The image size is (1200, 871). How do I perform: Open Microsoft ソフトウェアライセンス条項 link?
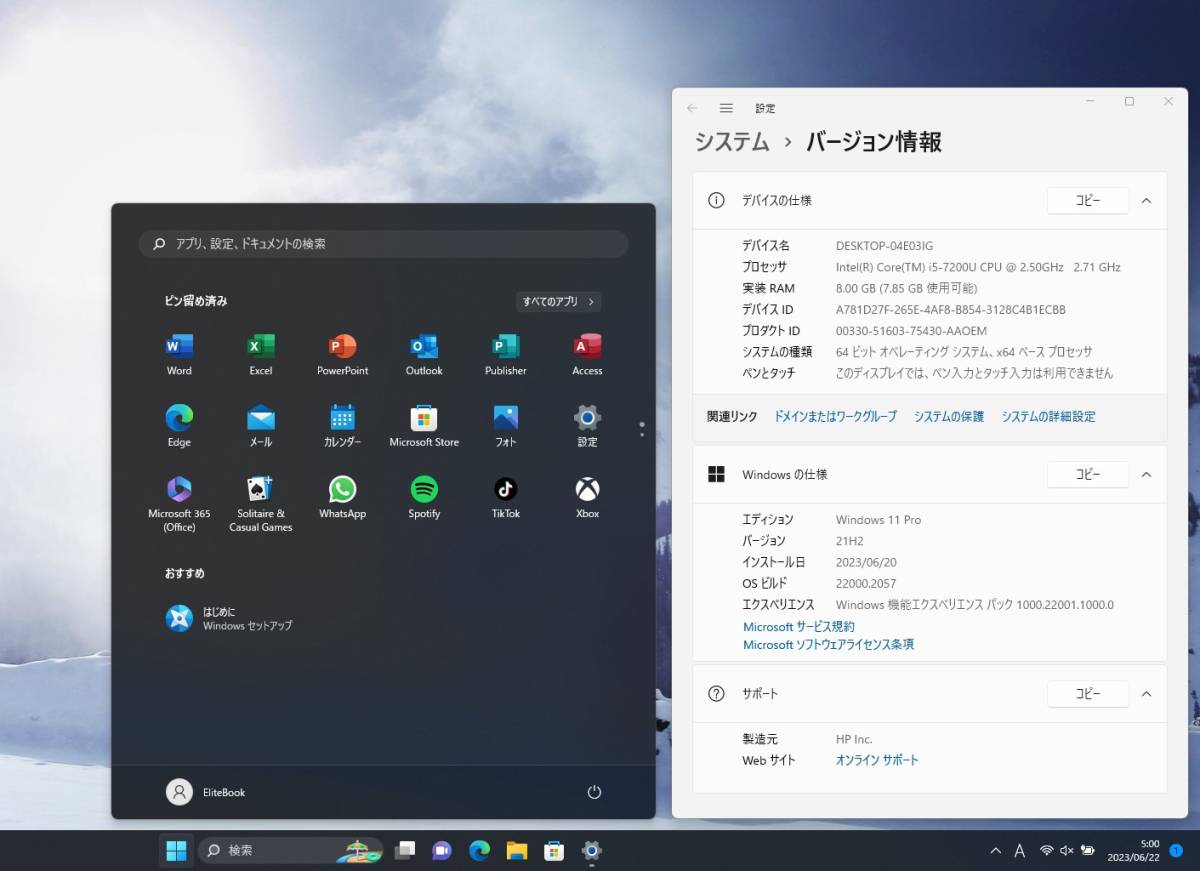click(828, 645)
